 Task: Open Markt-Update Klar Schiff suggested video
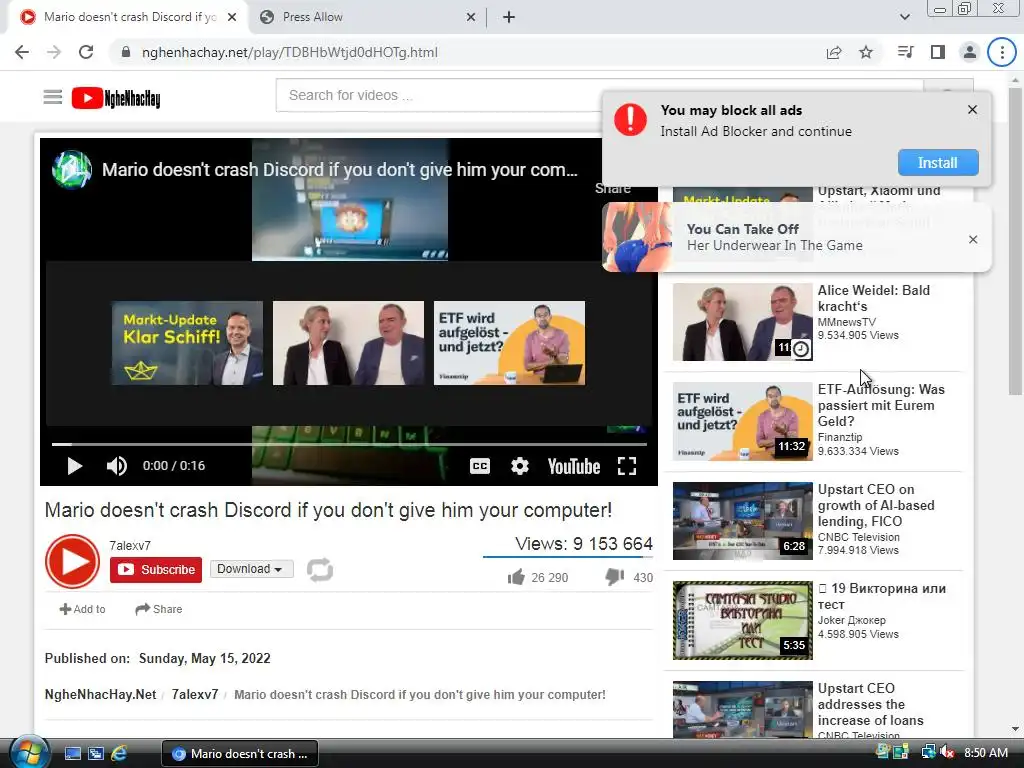point(187,343)
